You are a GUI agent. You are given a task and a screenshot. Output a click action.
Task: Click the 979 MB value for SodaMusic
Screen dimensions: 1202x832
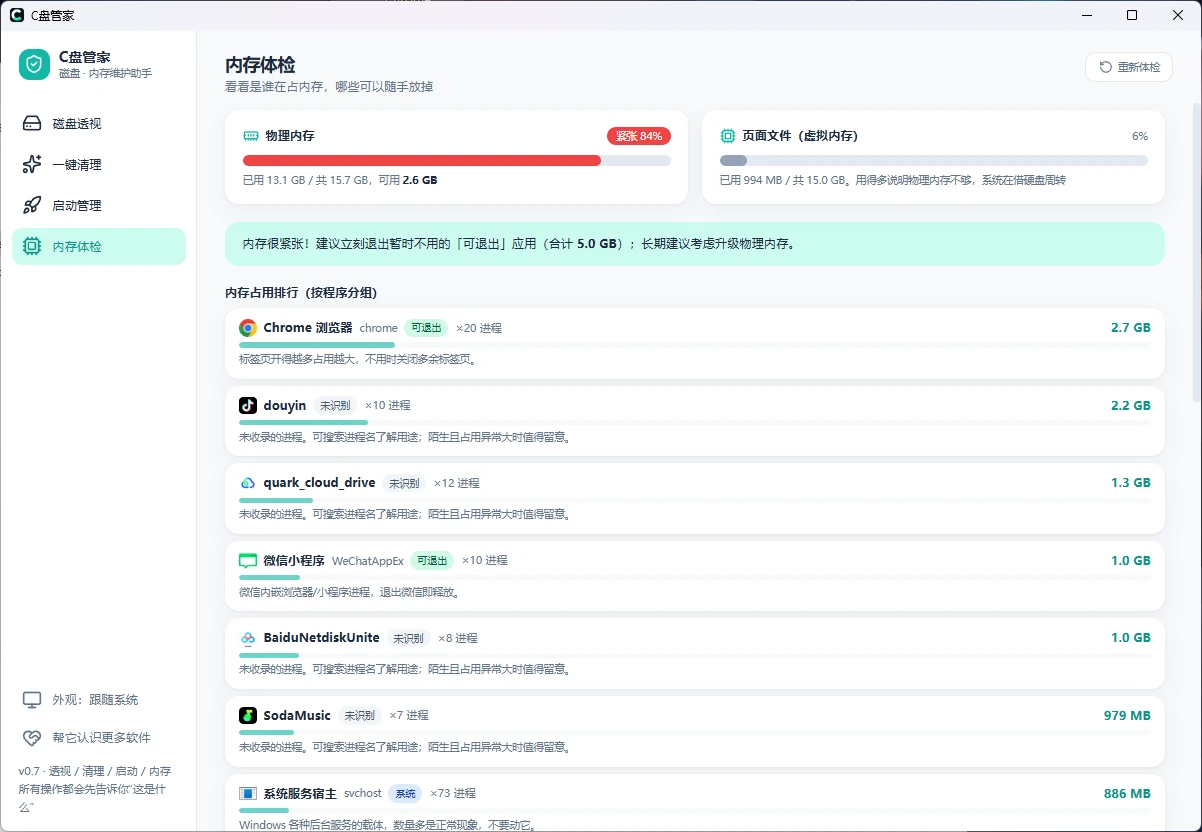[x=1127, y=716]
